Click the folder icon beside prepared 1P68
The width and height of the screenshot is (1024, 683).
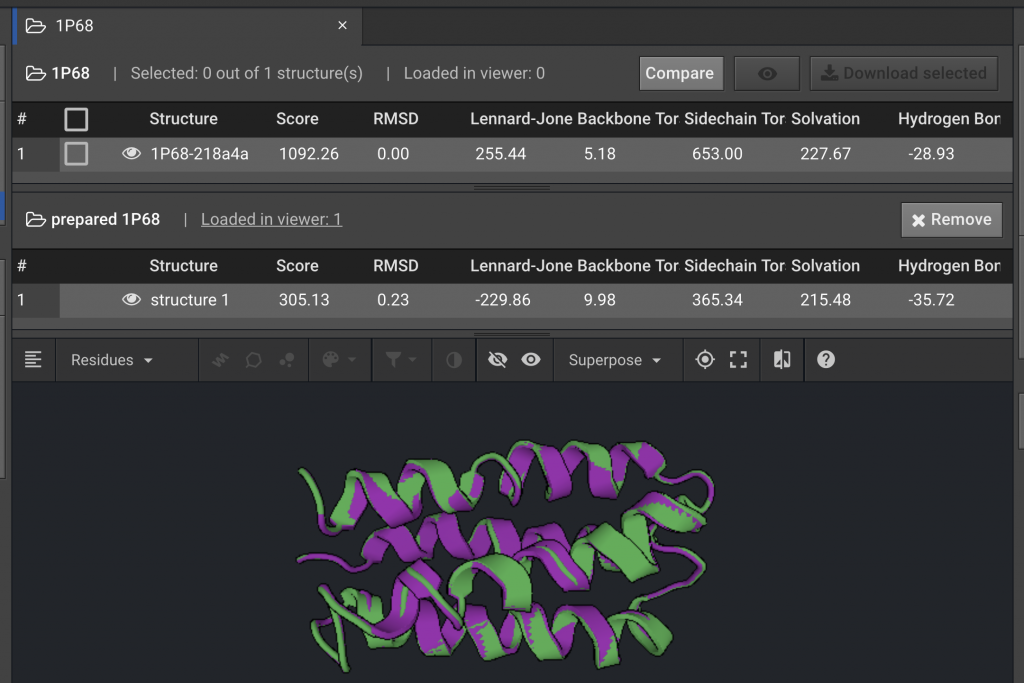tap(36, 219)
